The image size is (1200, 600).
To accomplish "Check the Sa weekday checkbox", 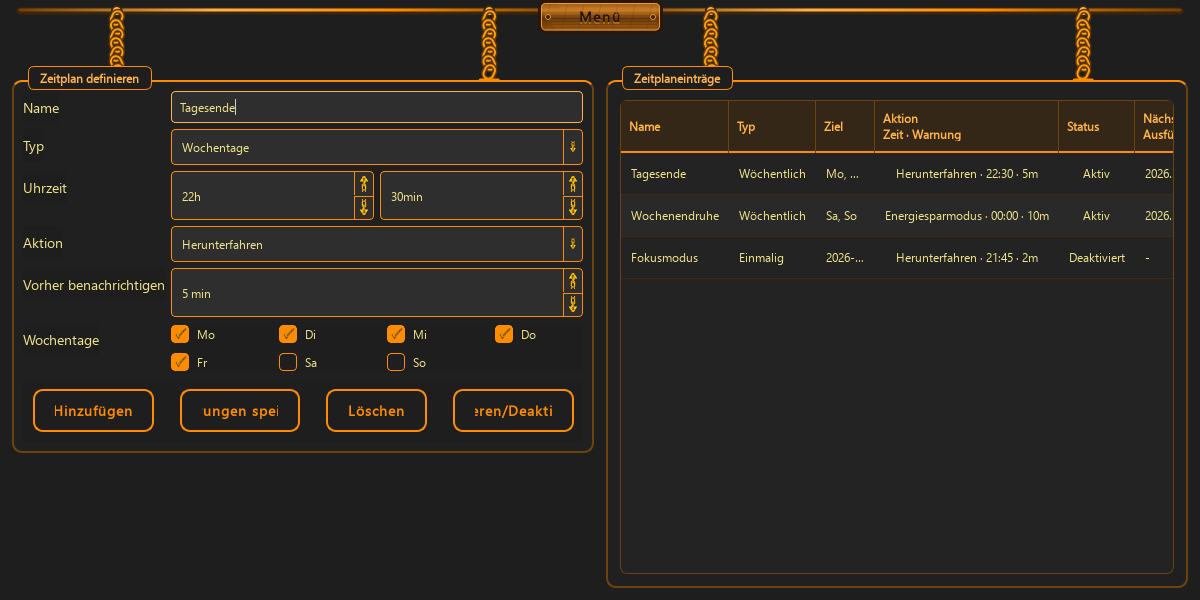I will (x=288, y=362).
